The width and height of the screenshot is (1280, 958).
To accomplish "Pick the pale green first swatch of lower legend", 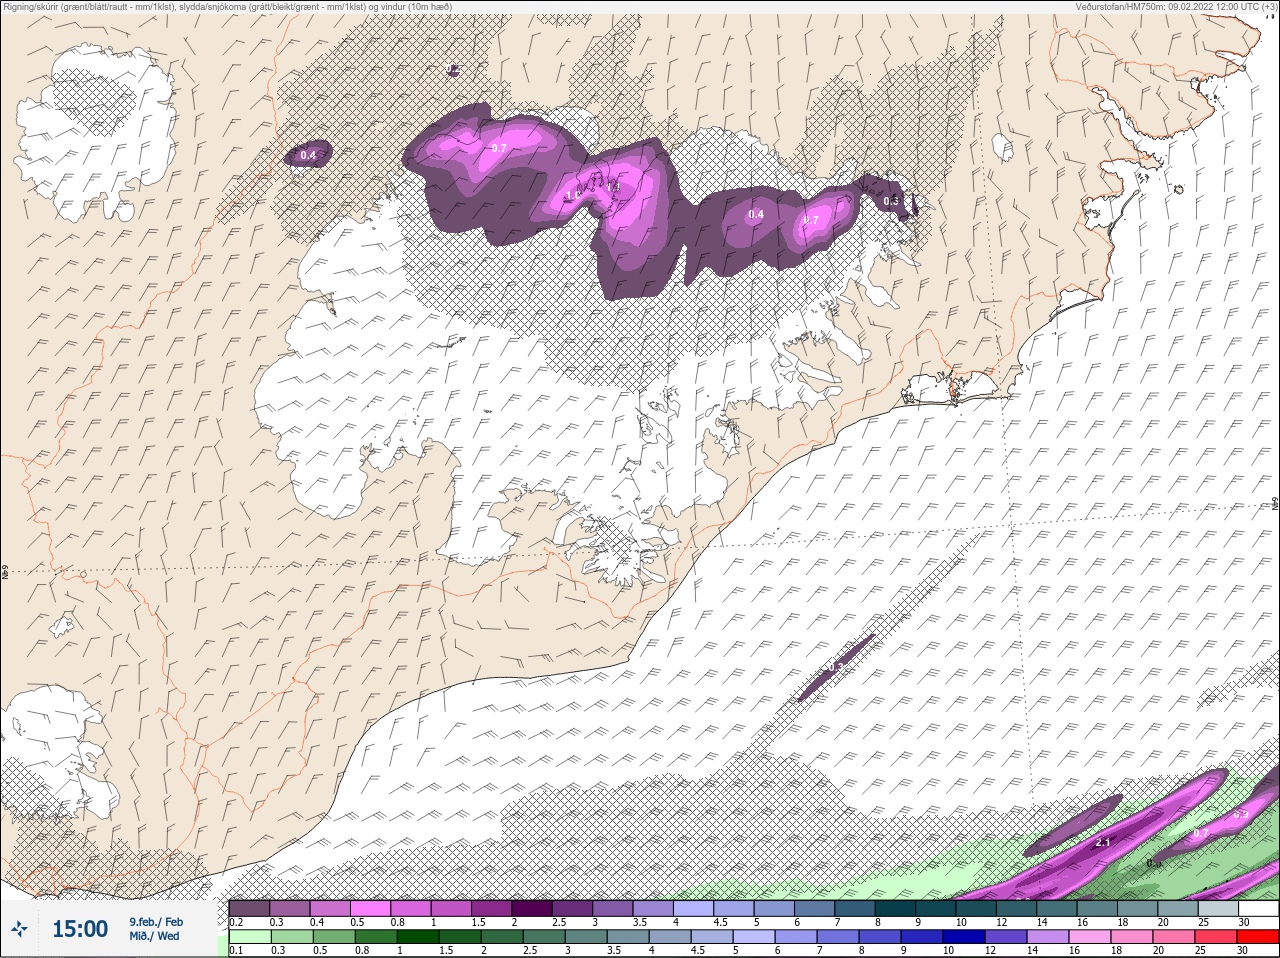I will (x=249, y=936).
